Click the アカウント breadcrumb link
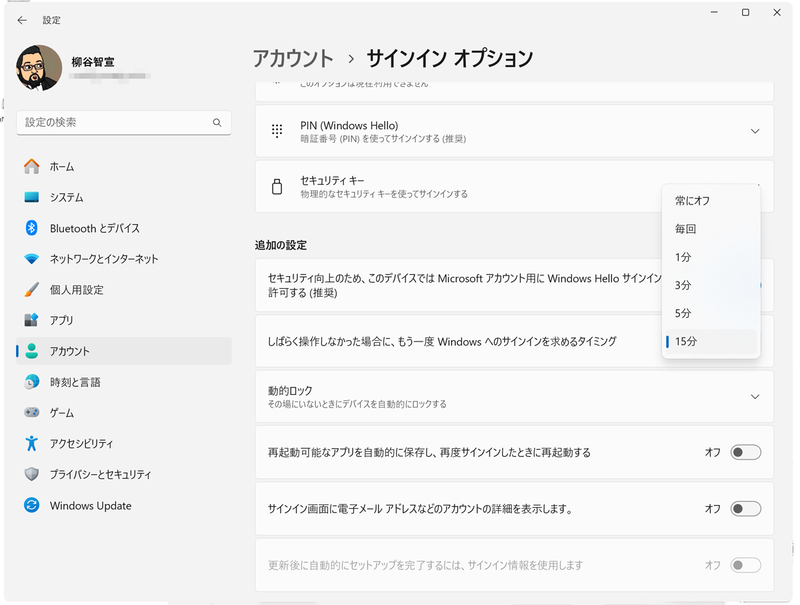The width and height of the screenshot is (800, 605). pyautogui.click(x=293, y=58)
